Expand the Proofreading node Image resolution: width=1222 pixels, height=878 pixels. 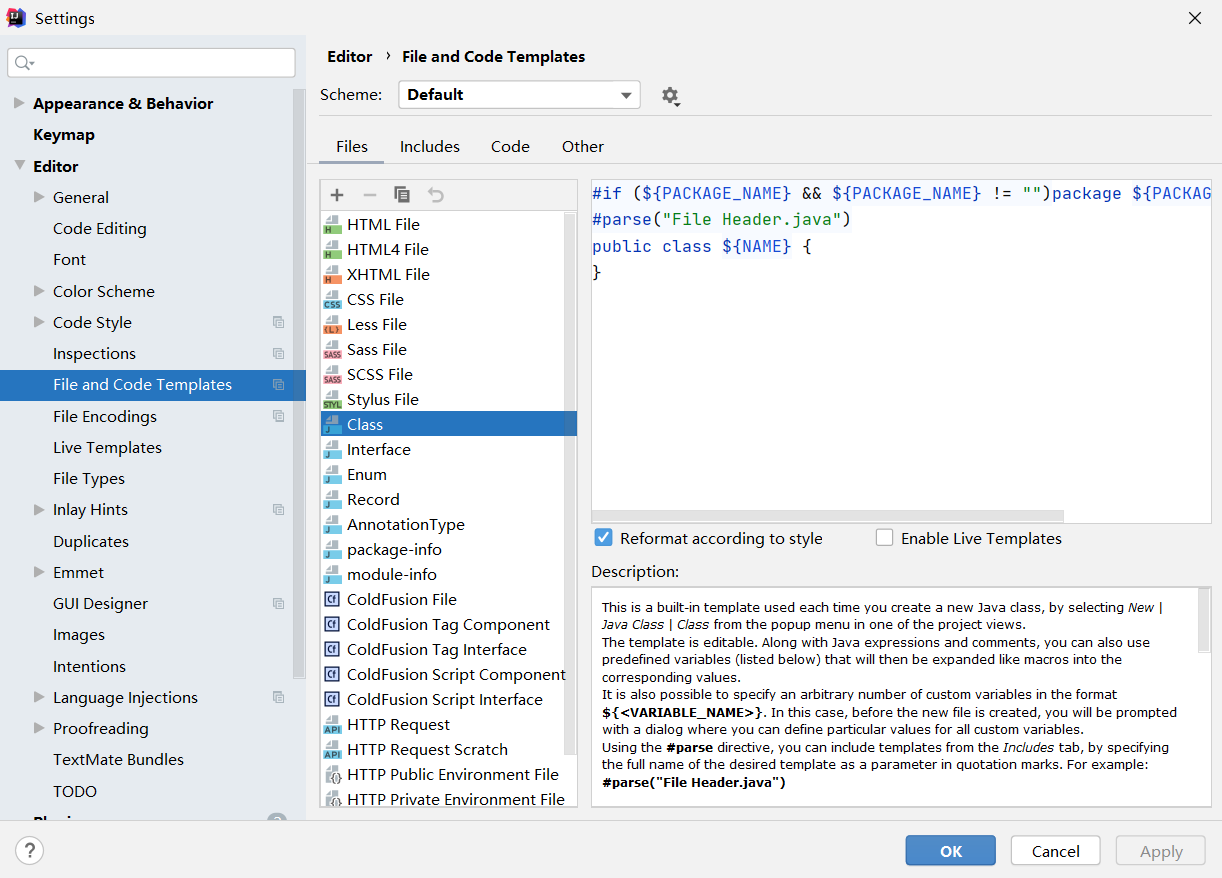click(39, 728)
